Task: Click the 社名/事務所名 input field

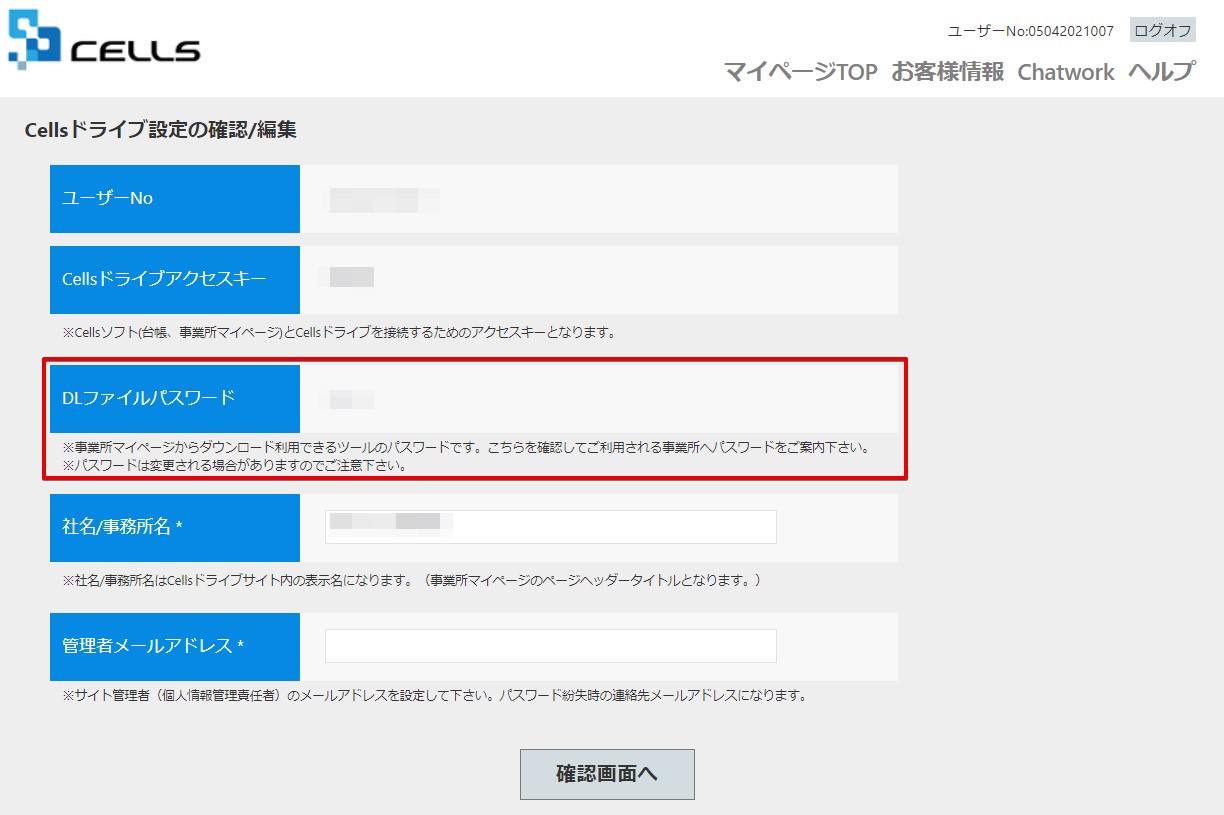Action: (x=551, y=527)
